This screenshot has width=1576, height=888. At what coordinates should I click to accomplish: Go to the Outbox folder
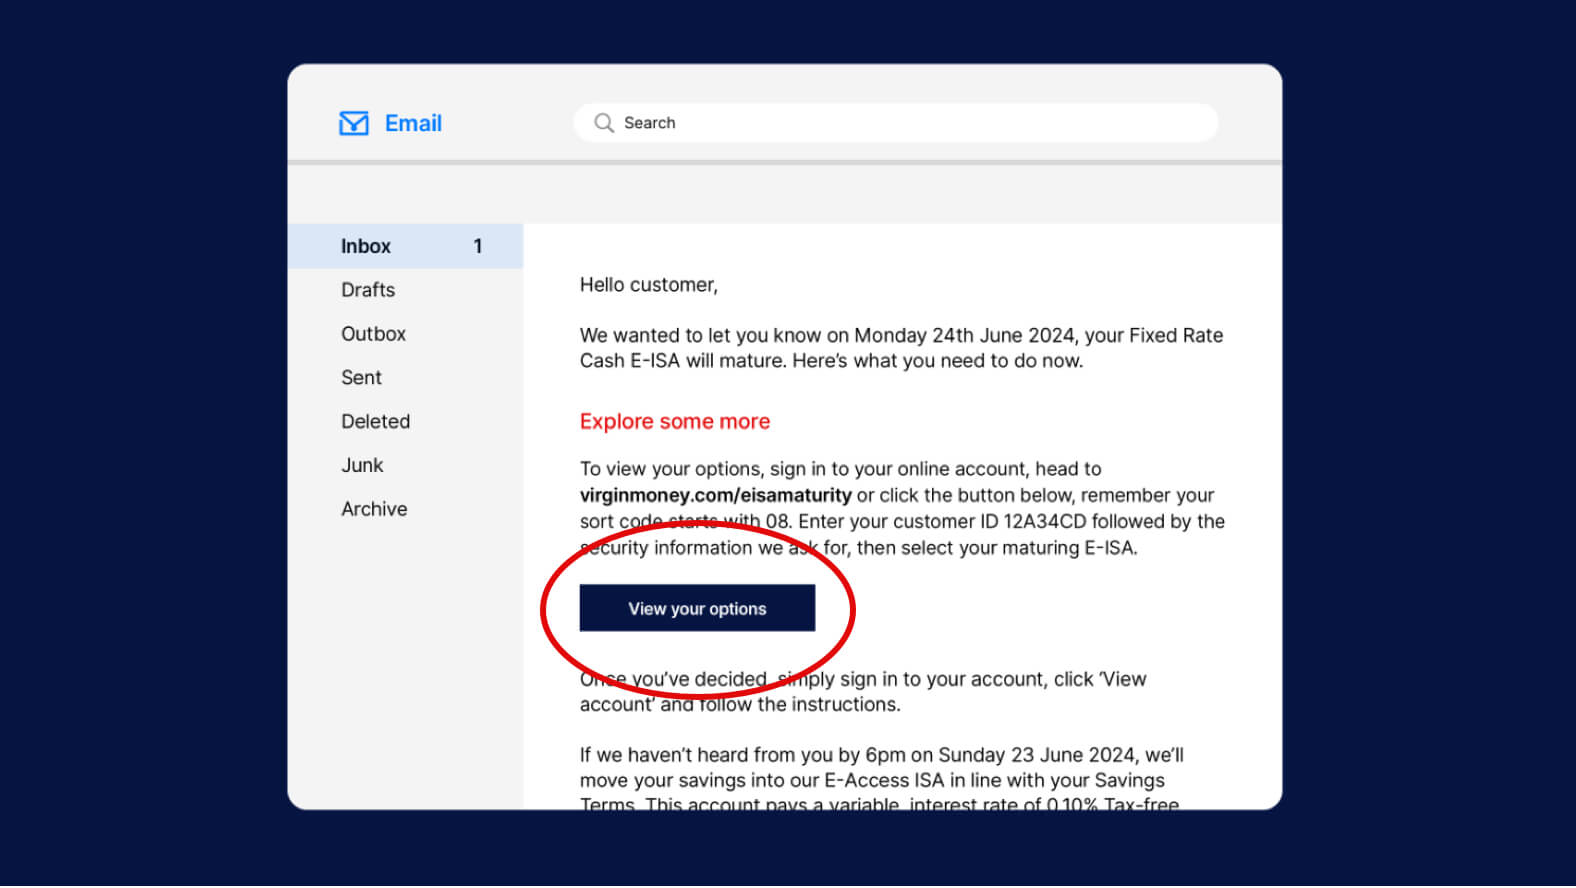(373, 334)
